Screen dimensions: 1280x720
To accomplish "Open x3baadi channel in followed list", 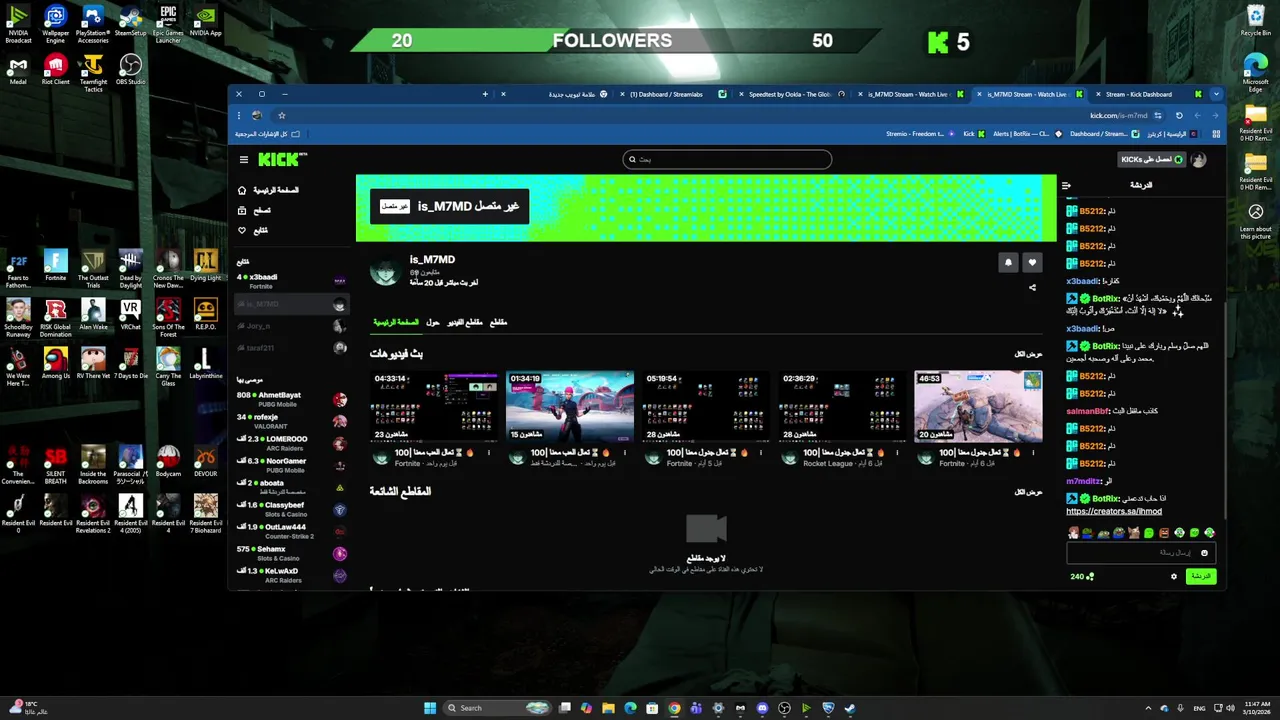I will pyautogui.click(x=290, y=281).
